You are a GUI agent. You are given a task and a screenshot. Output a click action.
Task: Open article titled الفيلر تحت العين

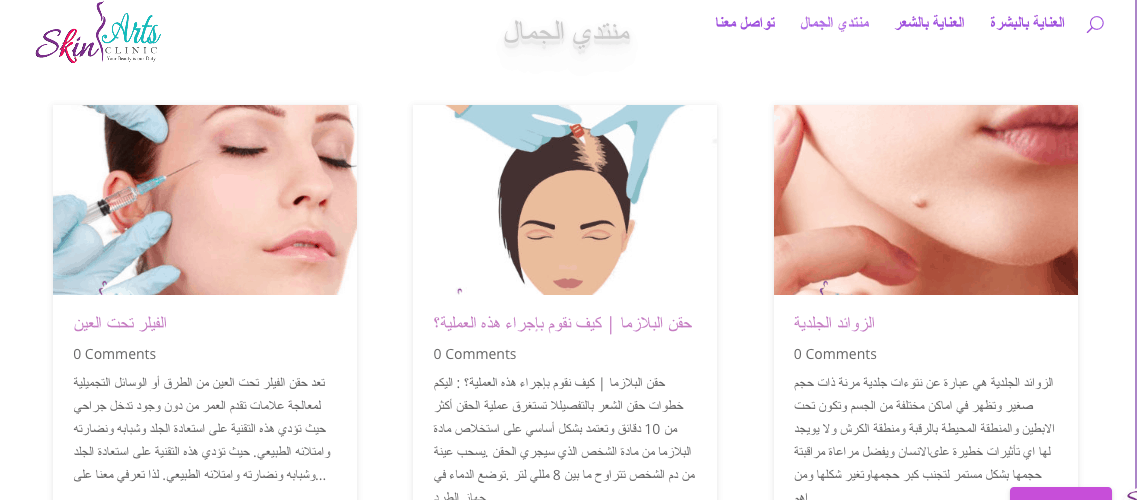click(120, 323)
